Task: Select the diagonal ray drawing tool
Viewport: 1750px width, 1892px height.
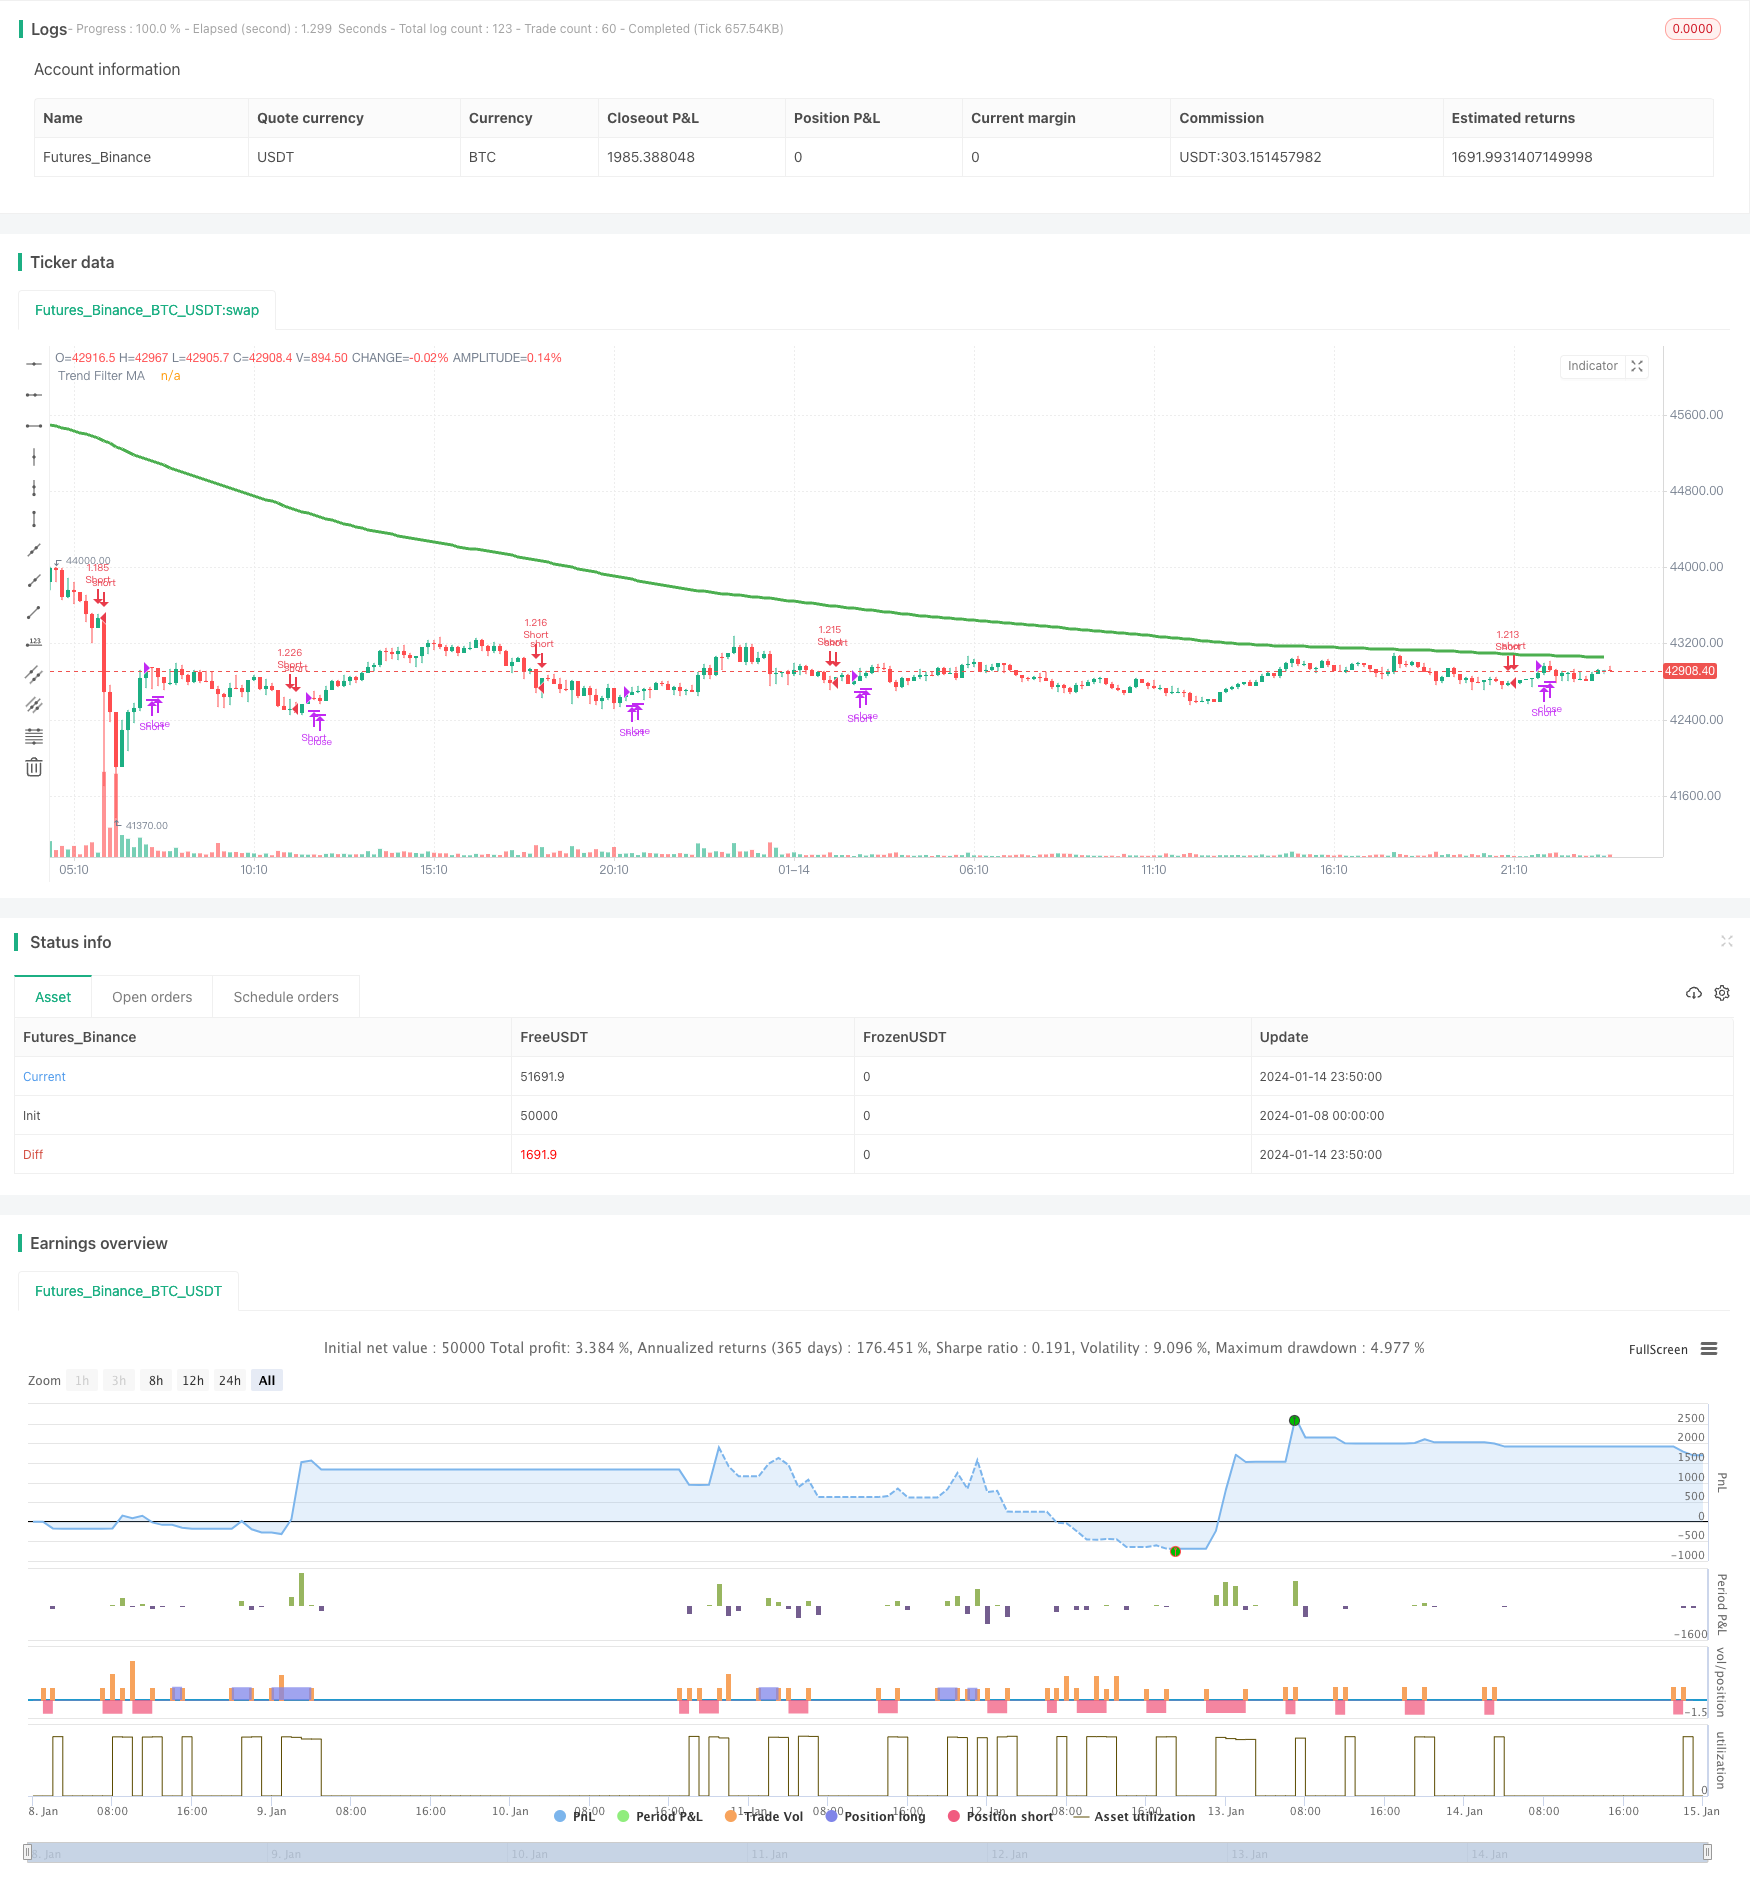Action: pyautogui.click(x=34, y=581)
